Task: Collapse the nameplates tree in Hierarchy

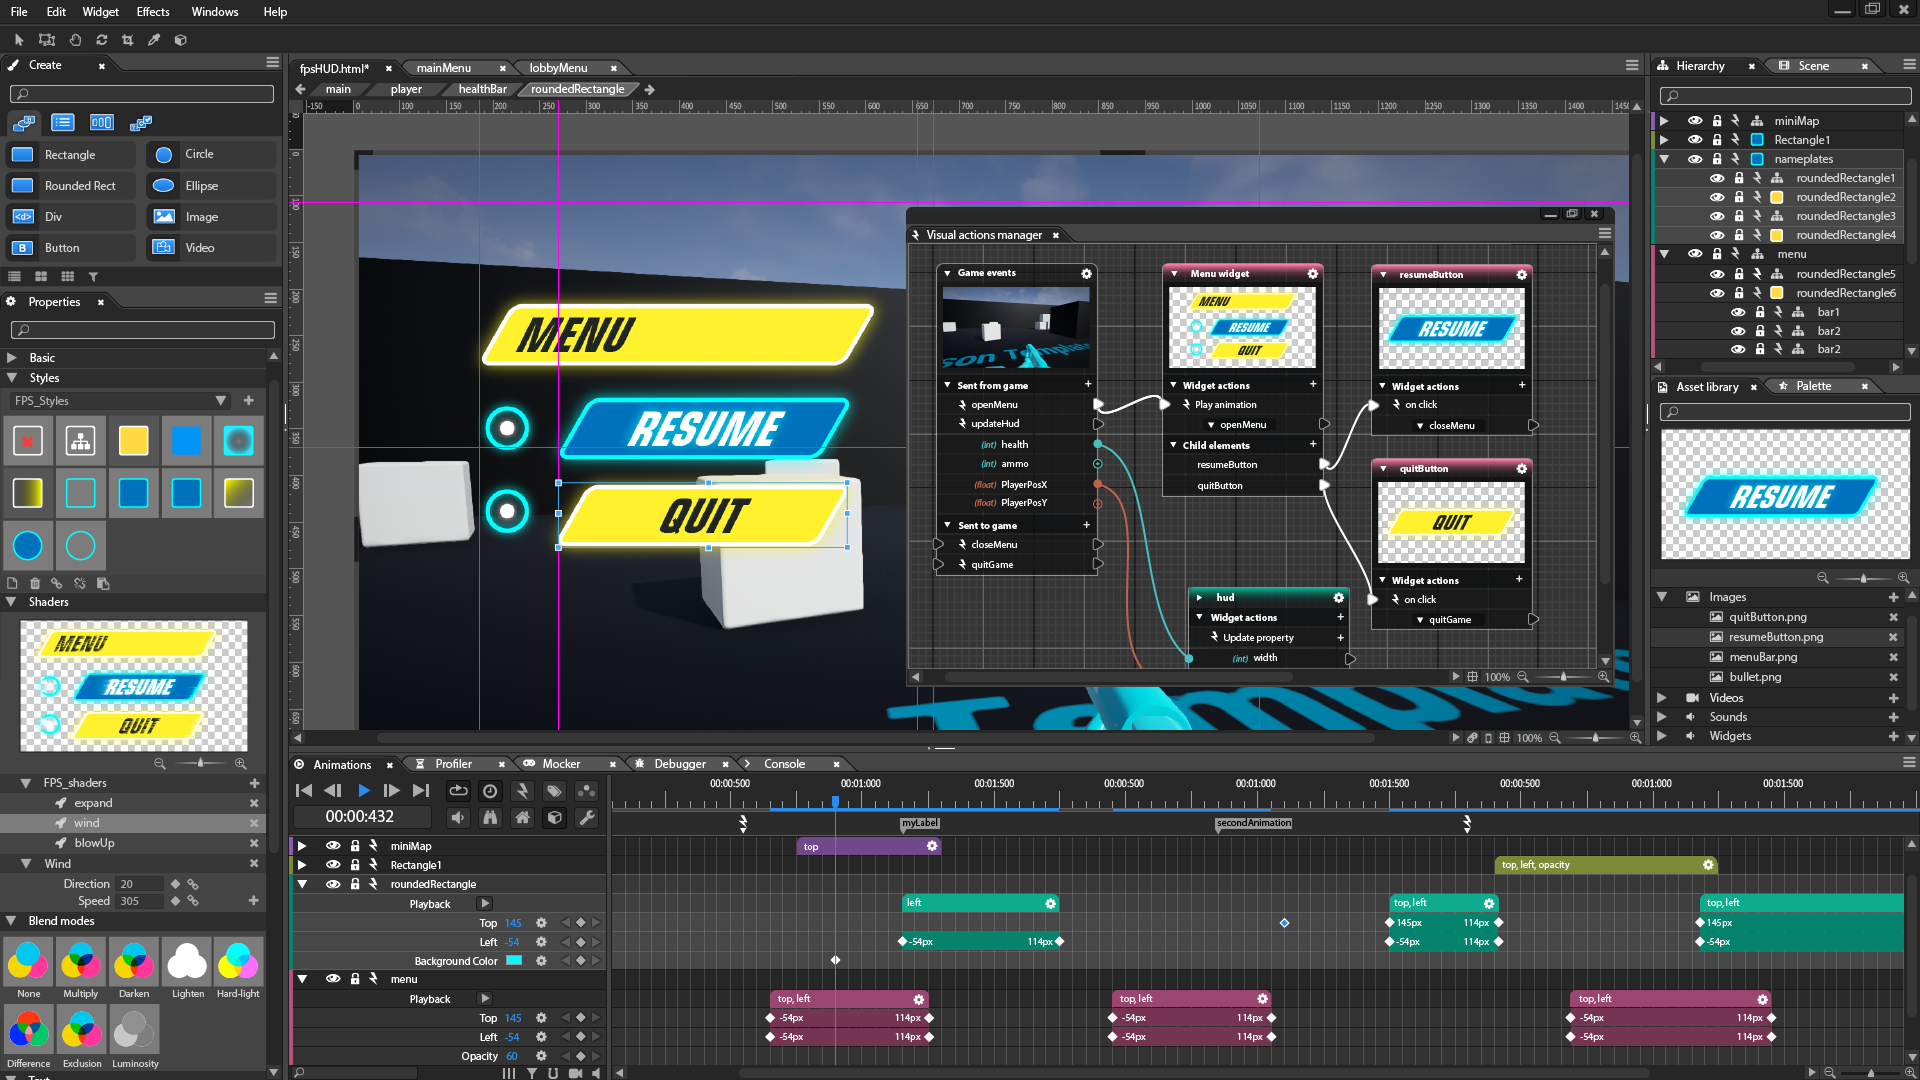Action: point(1664,159)
